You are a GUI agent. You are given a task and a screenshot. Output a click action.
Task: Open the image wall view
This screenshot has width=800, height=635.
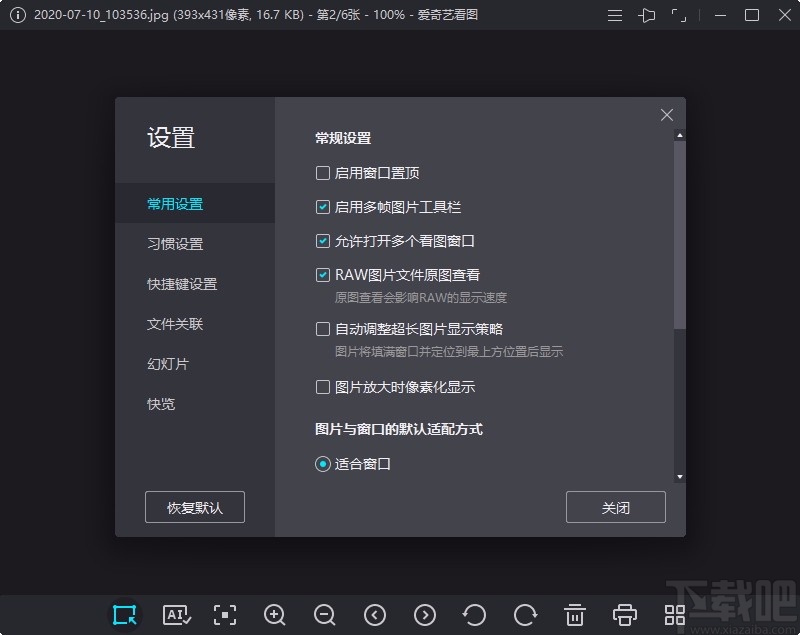(x=674, y=615)
